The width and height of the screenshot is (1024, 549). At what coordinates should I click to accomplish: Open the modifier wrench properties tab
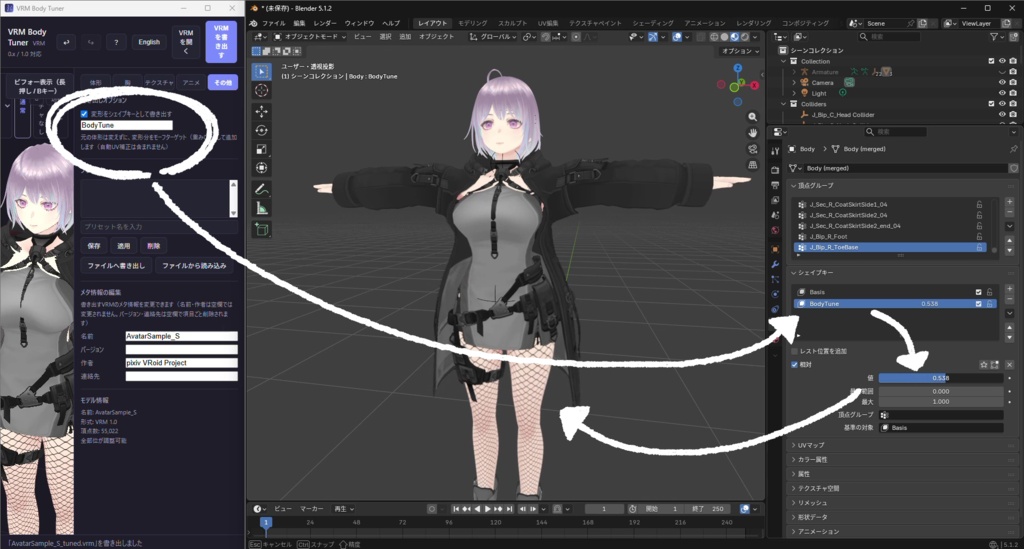coord(775,264)
